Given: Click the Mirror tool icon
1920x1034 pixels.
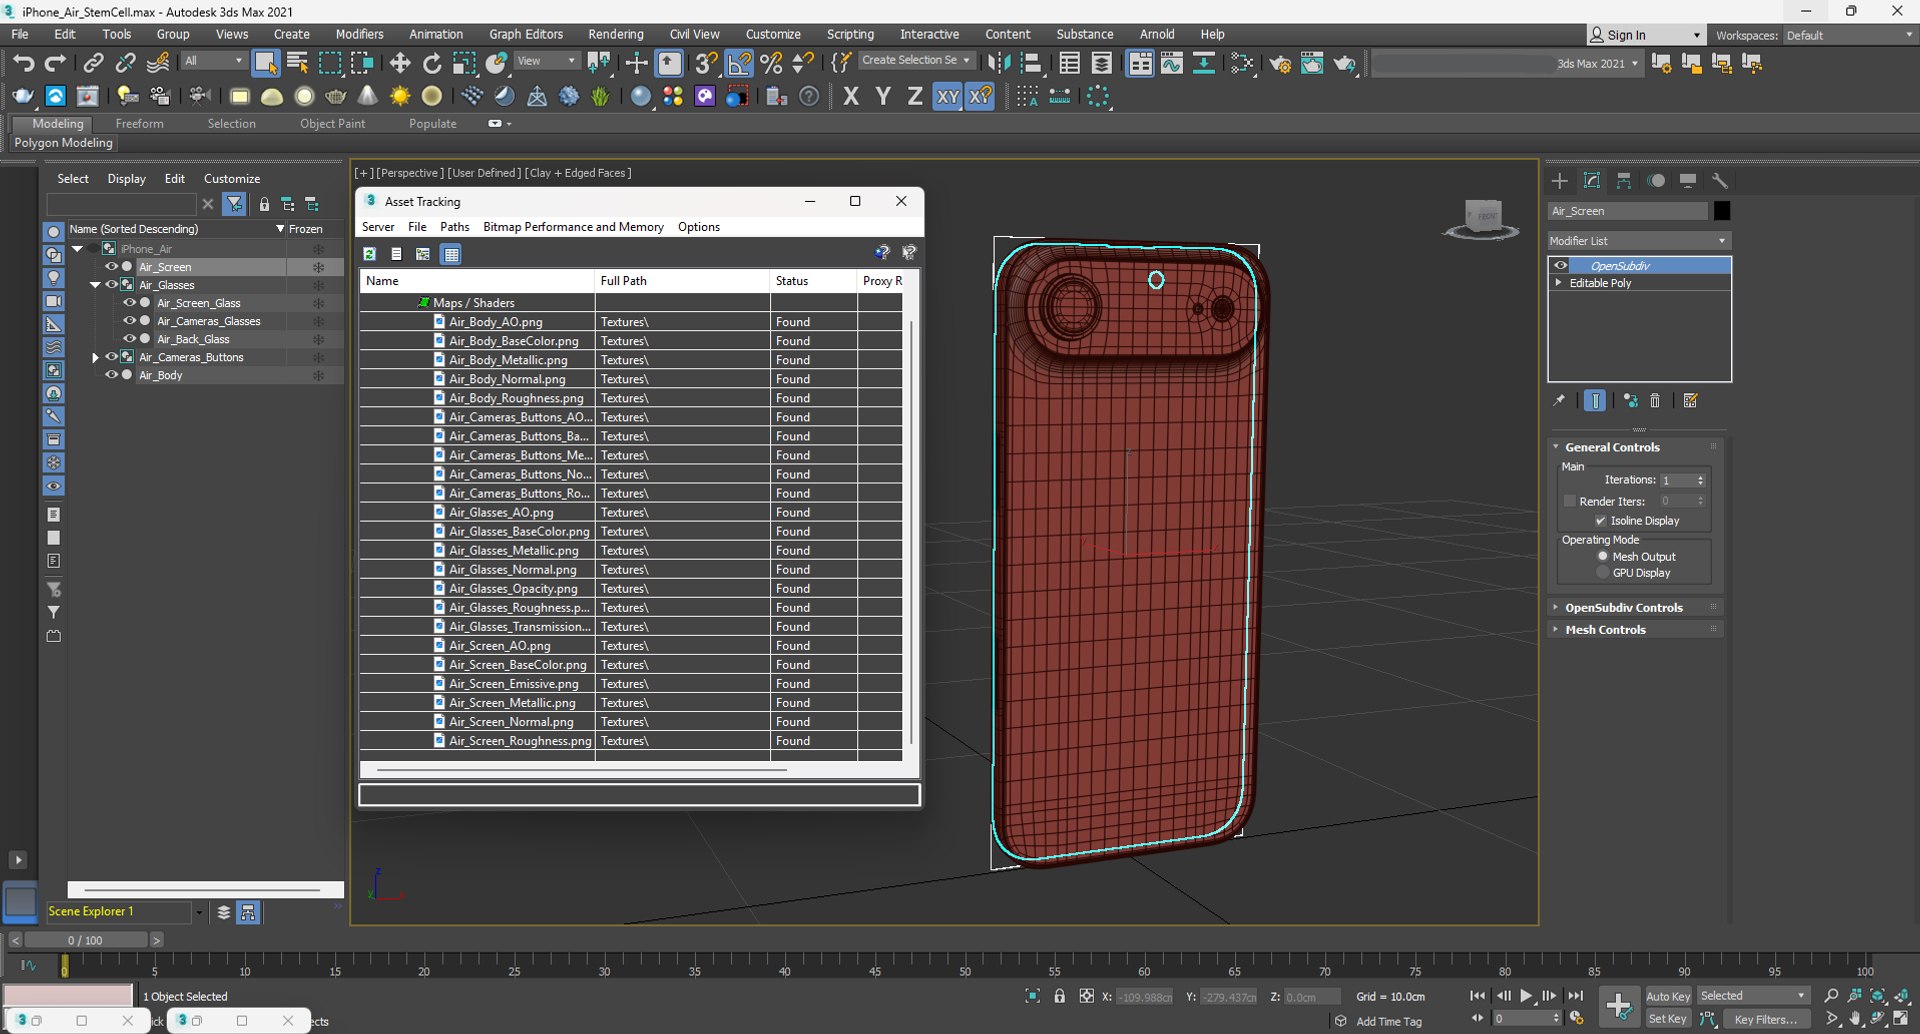Looking at the screenshot, I should point(998,63).
